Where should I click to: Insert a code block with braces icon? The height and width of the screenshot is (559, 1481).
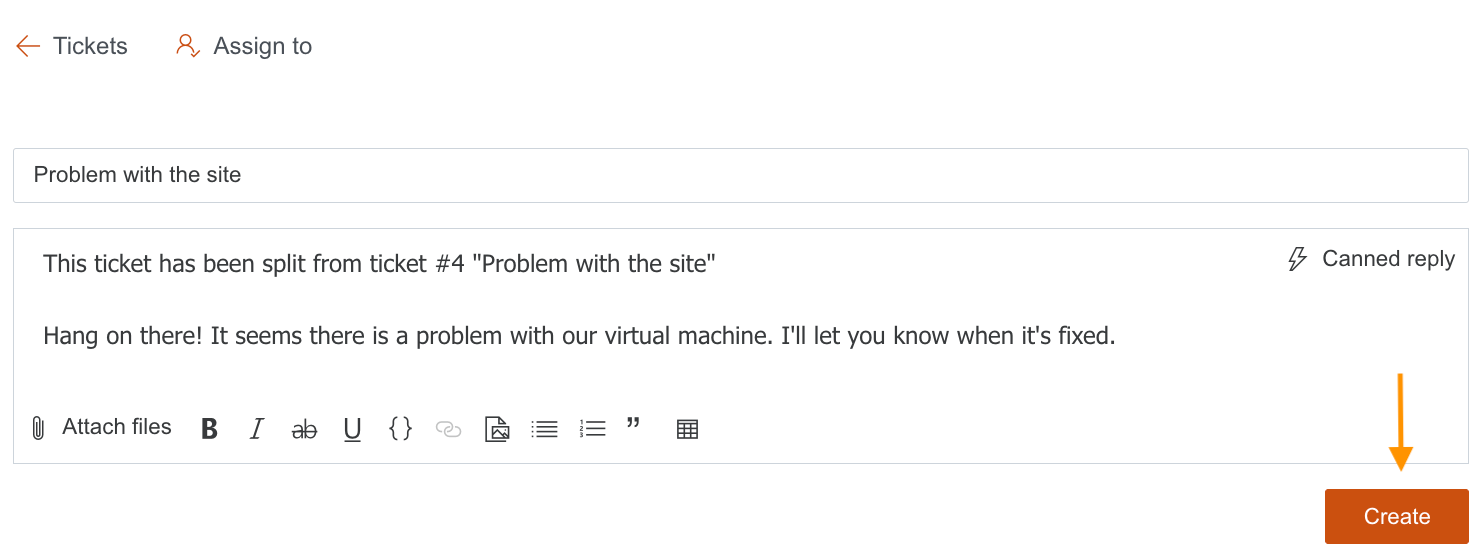coord(400,429)
